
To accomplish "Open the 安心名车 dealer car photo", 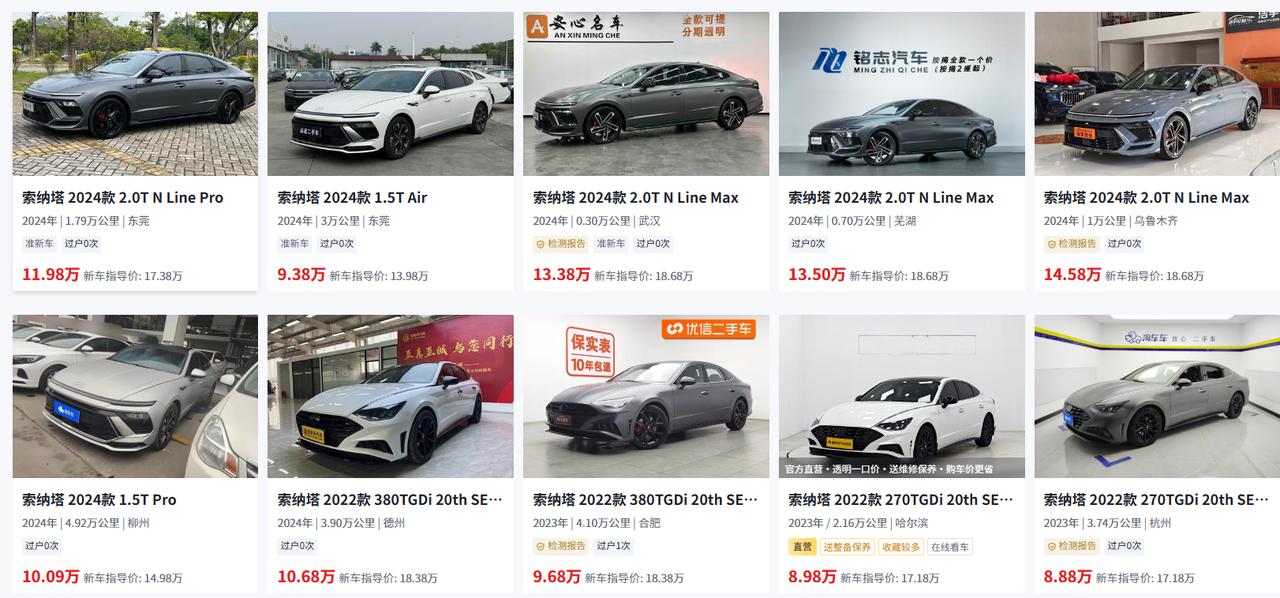I will pos(646,94).
